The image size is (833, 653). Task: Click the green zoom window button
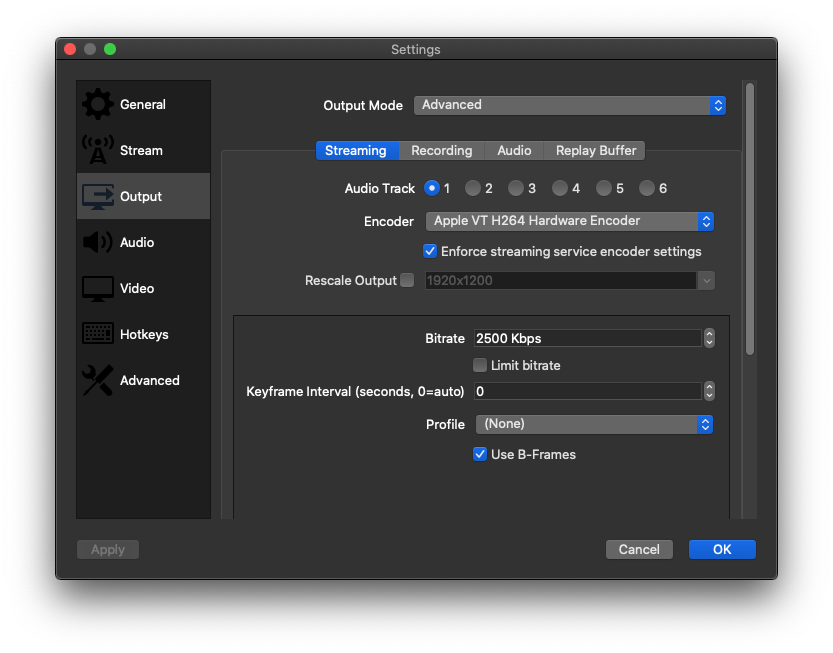110,49
